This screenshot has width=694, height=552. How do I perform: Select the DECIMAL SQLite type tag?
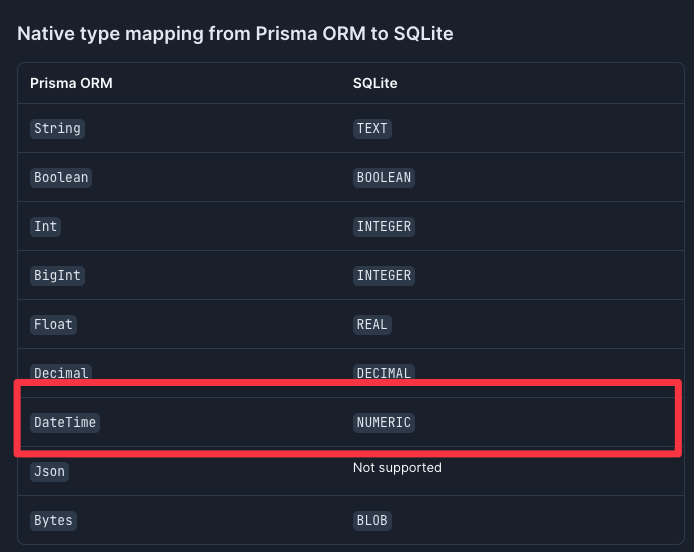pos(384,372)
